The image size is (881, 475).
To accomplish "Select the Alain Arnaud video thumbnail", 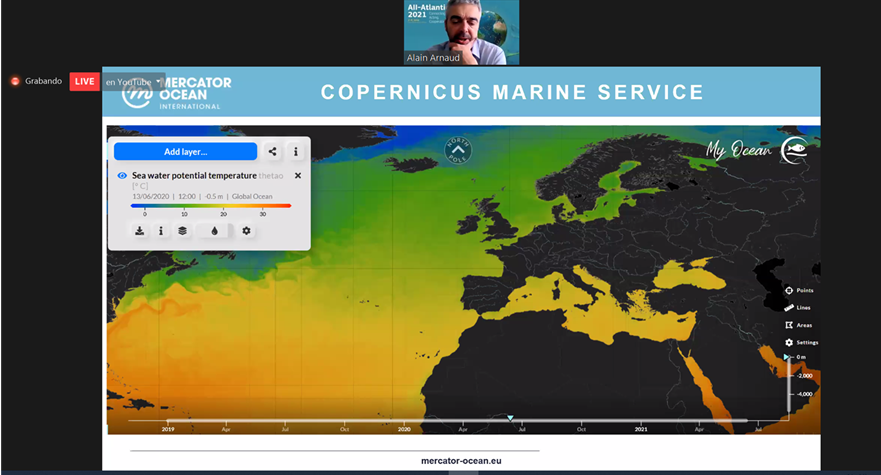I will (461, 32).
